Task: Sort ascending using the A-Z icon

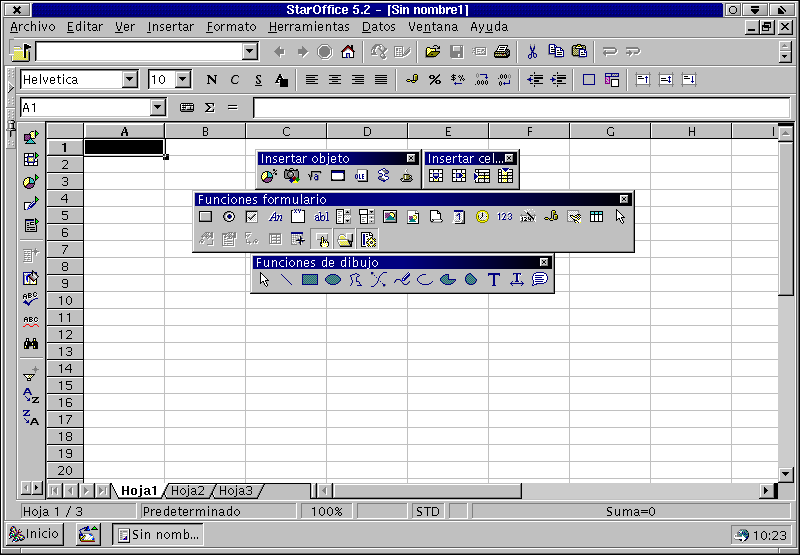Action: coord(31,396)
